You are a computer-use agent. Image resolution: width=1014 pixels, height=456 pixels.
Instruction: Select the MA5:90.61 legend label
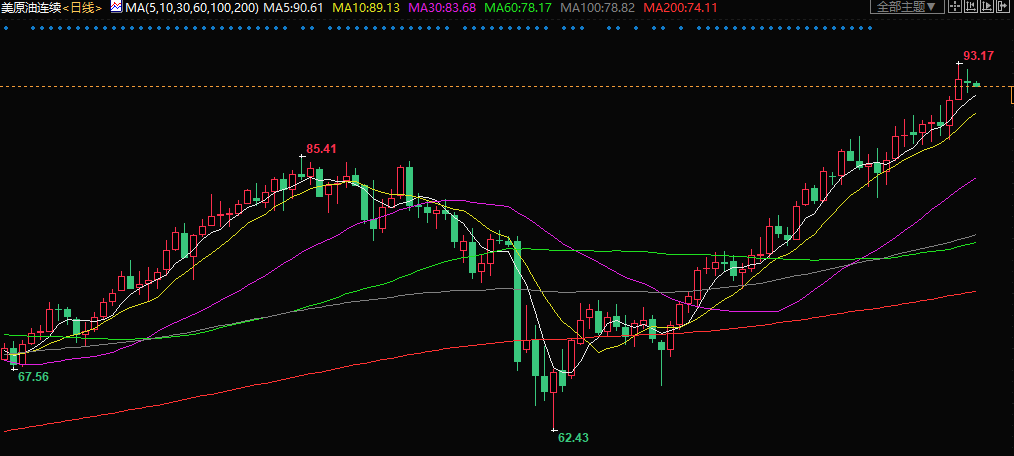[293, 8]
